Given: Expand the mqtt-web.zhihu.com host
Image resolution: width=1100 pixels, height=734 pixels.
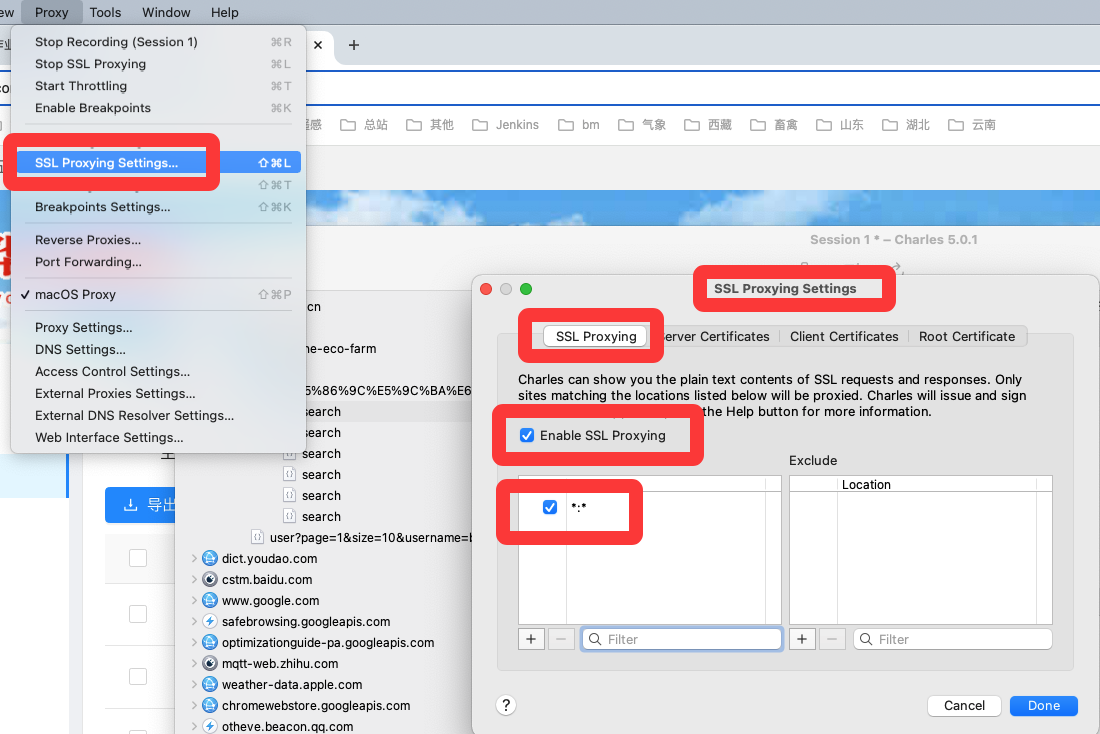Looking at the screenshot, I should coord(194,664).
